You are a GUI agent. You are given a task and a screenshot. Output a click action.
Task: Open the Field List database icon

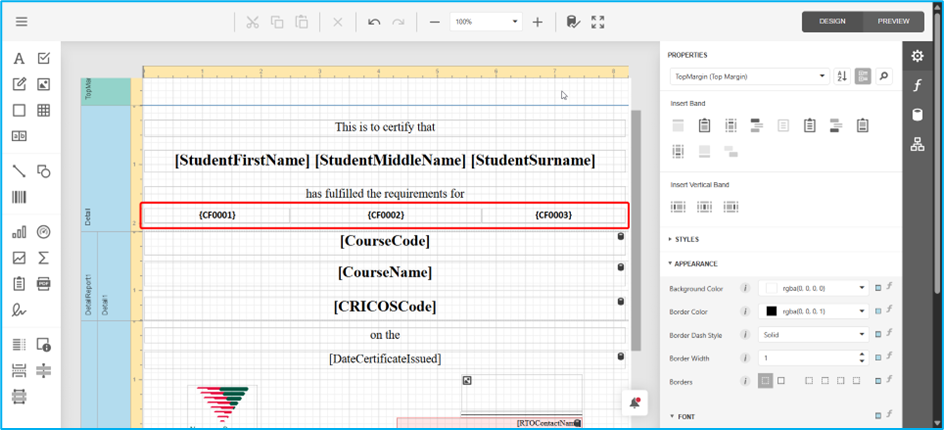pyautogui.click(x=917, y=115)
